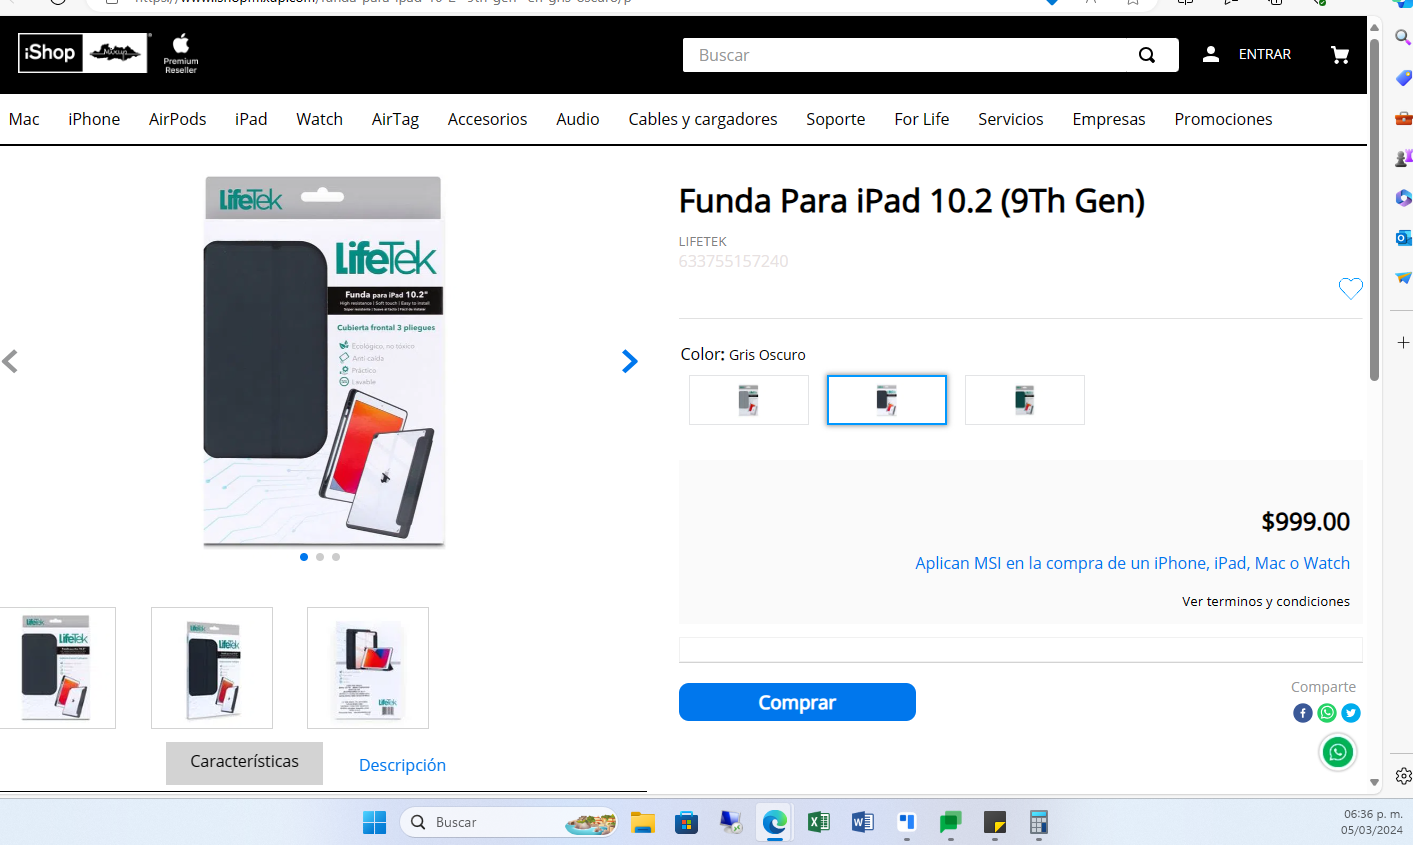This screenshot has height=845, width=1413.
Task: Open the Promociones menu
Action: tap(1223, 119)
